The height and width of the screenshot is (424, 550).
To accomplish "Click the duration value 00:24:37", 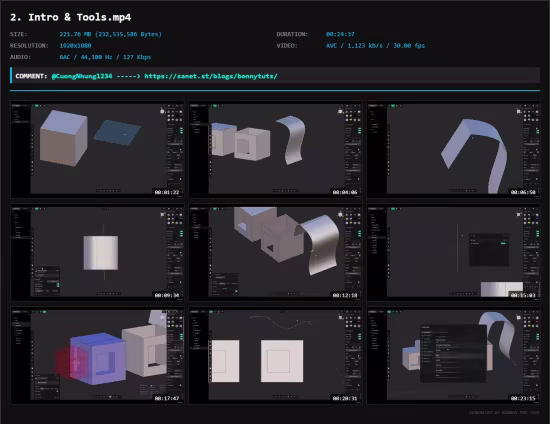I will [x=340, y=34].
